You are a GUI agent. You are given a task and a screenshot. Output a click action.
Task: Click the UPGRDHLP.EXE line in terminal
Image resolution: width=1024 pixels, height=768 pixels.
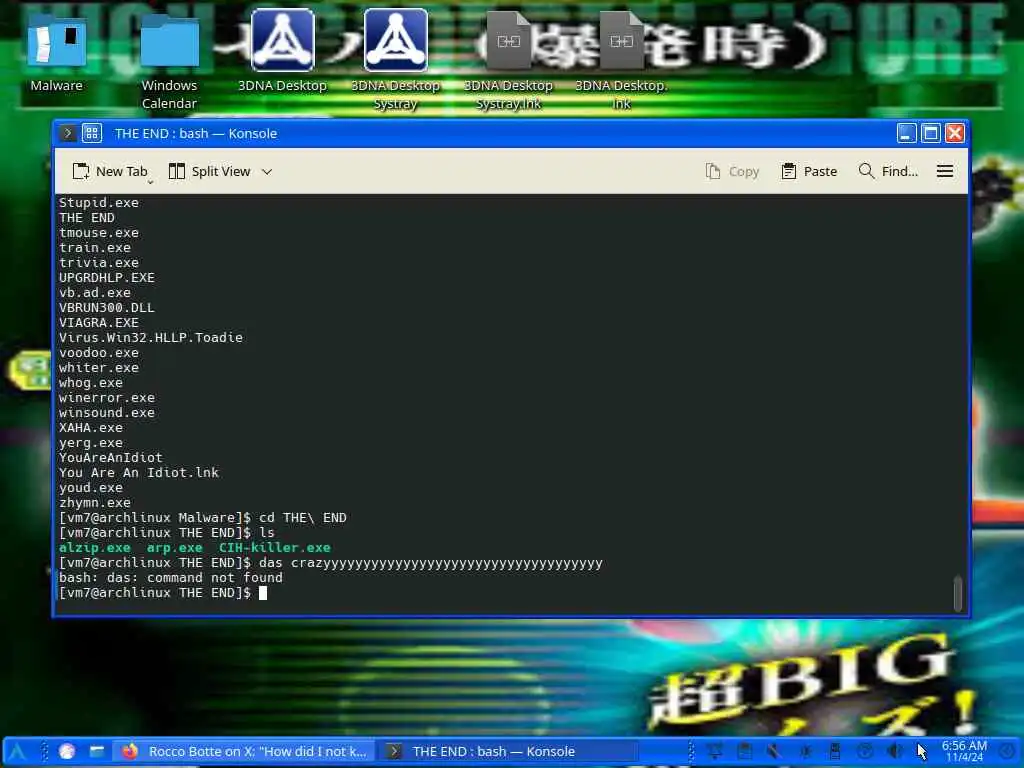pyautogui.click(x=106, y=278)
